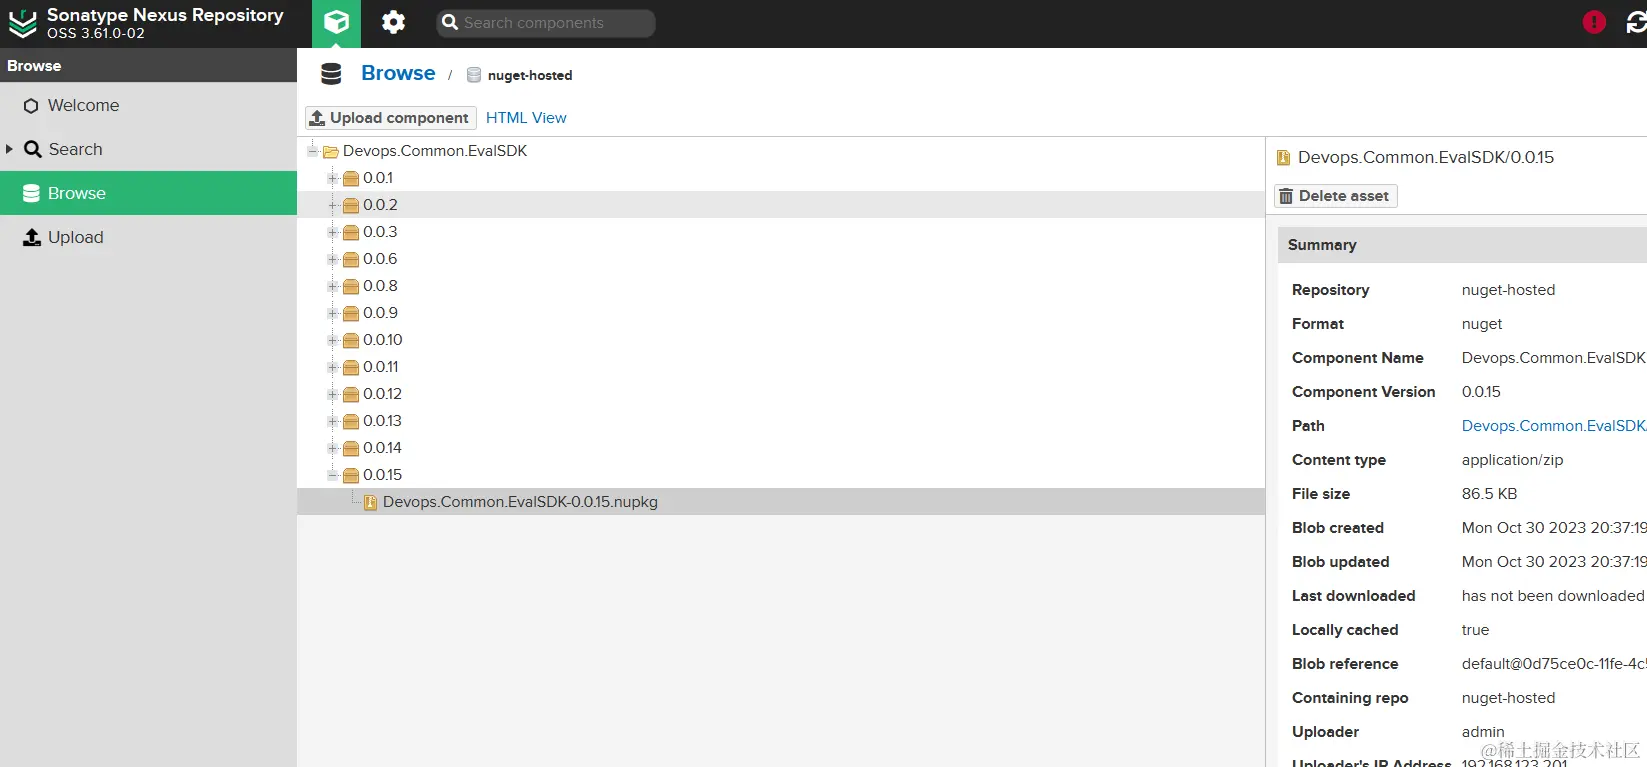Open the Devops.Common.EvalSDK path link
Viewport: 1647px width, 767px height.
tap(1554, 426)
